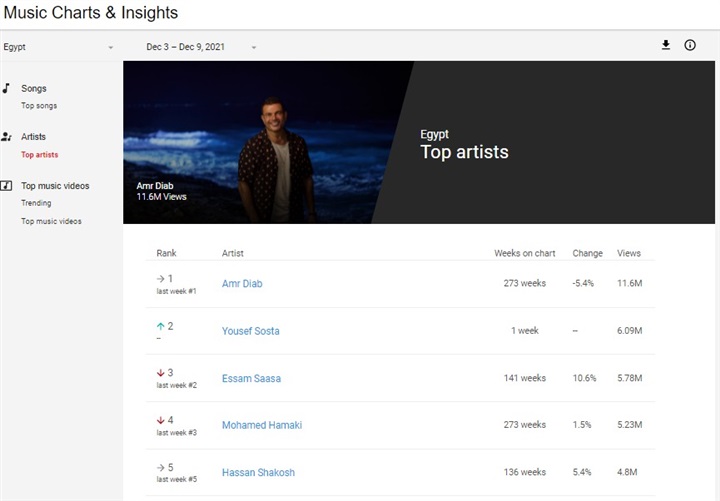Click the Artists person icon in sidebar

[x=6, y=137]
